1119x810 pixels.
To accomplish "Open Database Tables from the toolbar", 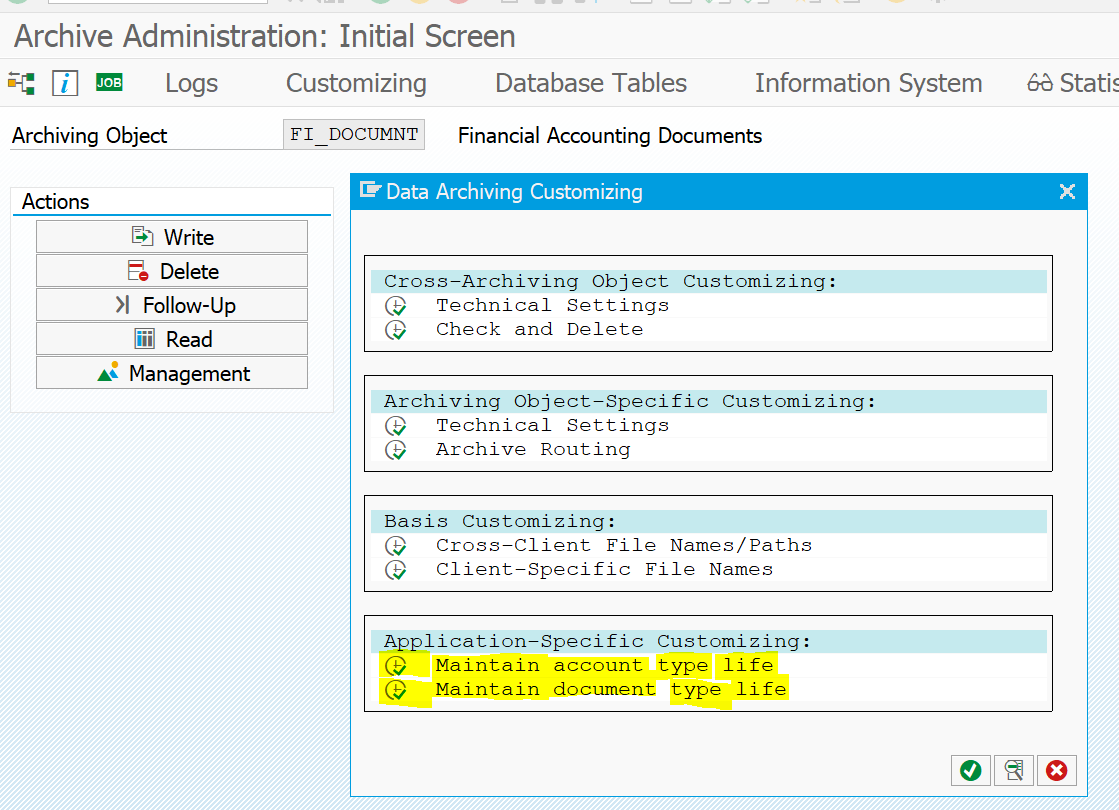I will (591, 83).
